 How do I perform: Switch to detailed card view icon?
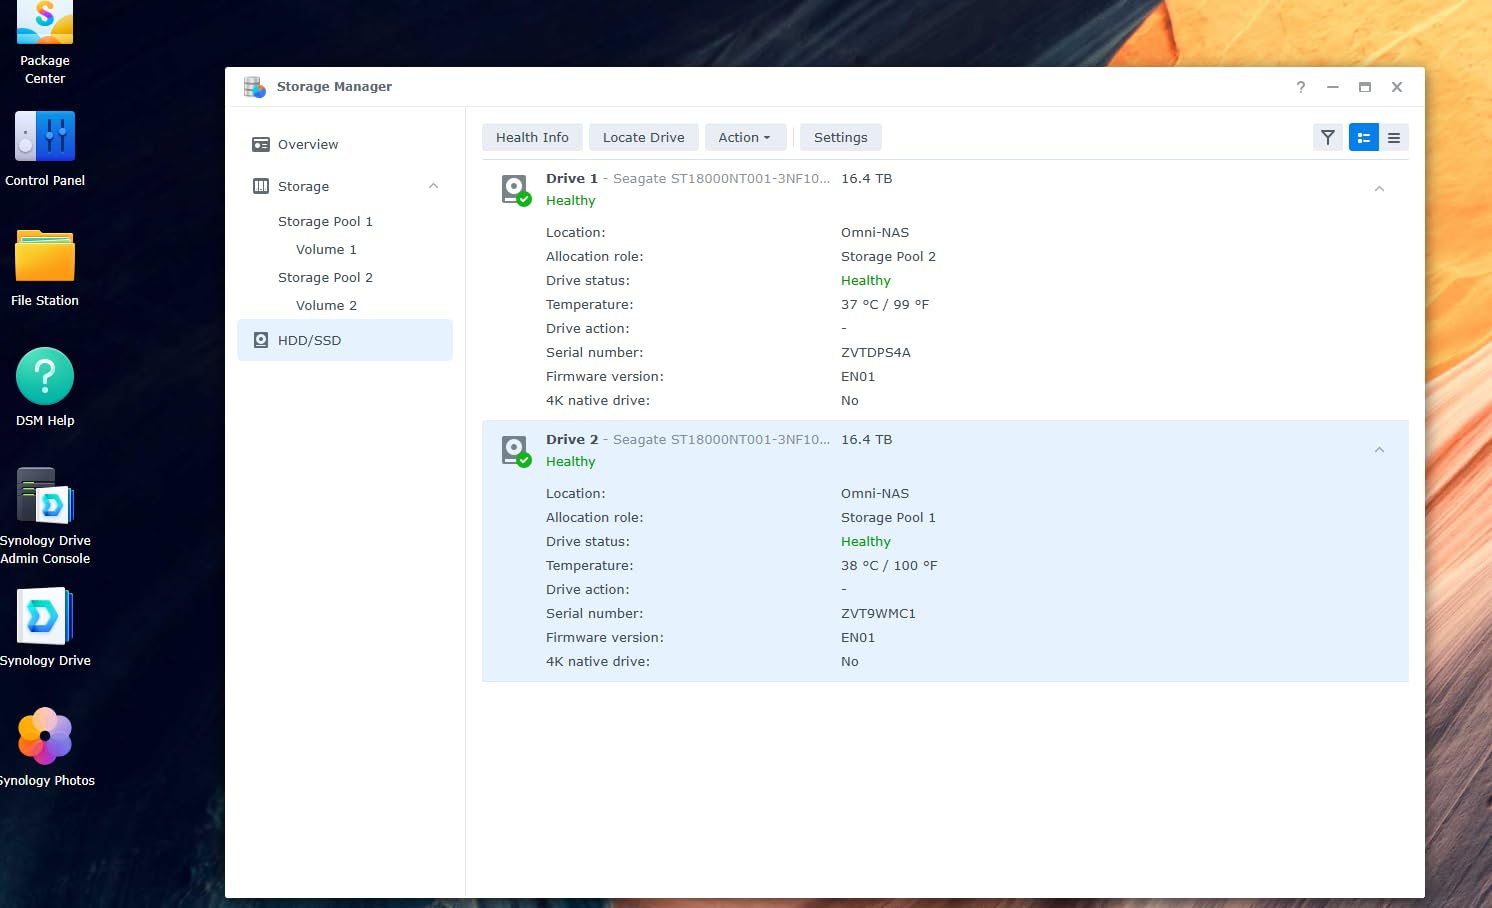1364,137
